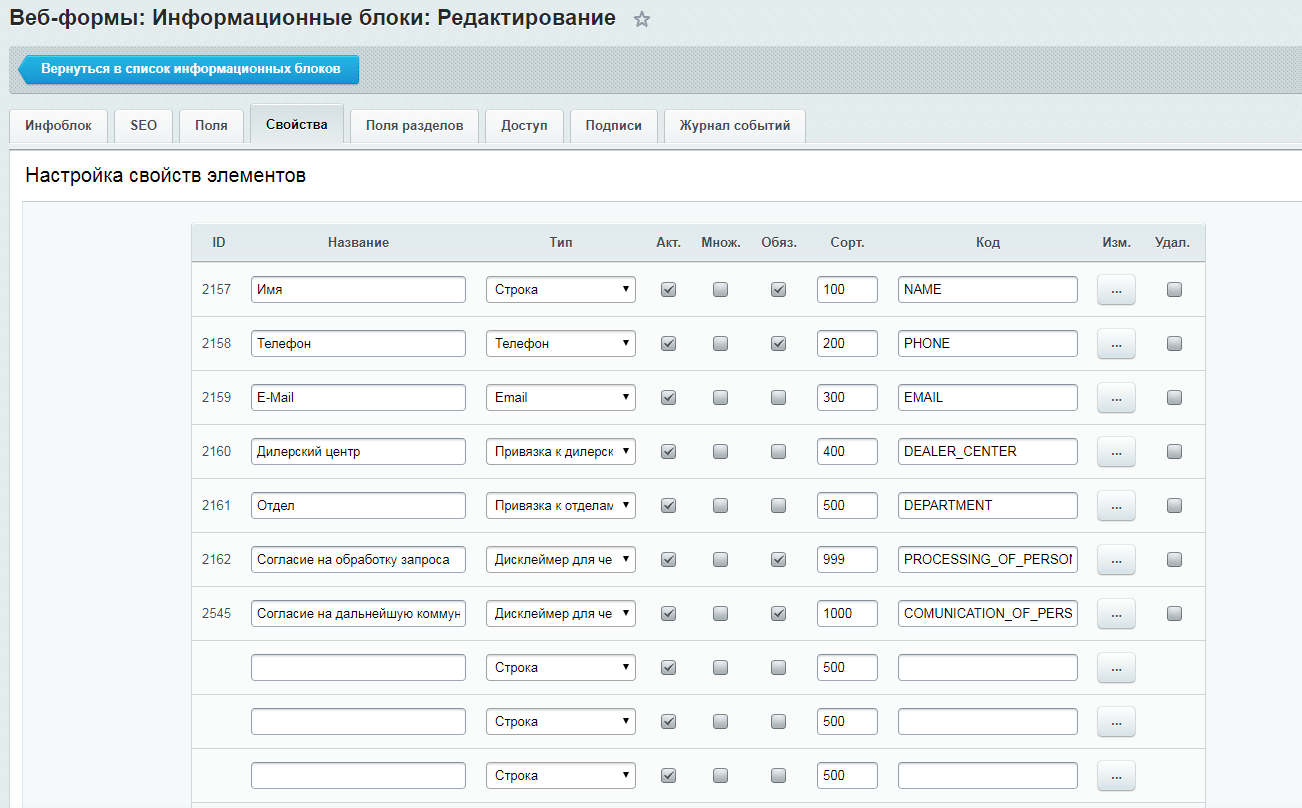Open type dropdown for Имя property
Image resolution: width=1302 pixels, height=808 pixels.
coord(560,289)
